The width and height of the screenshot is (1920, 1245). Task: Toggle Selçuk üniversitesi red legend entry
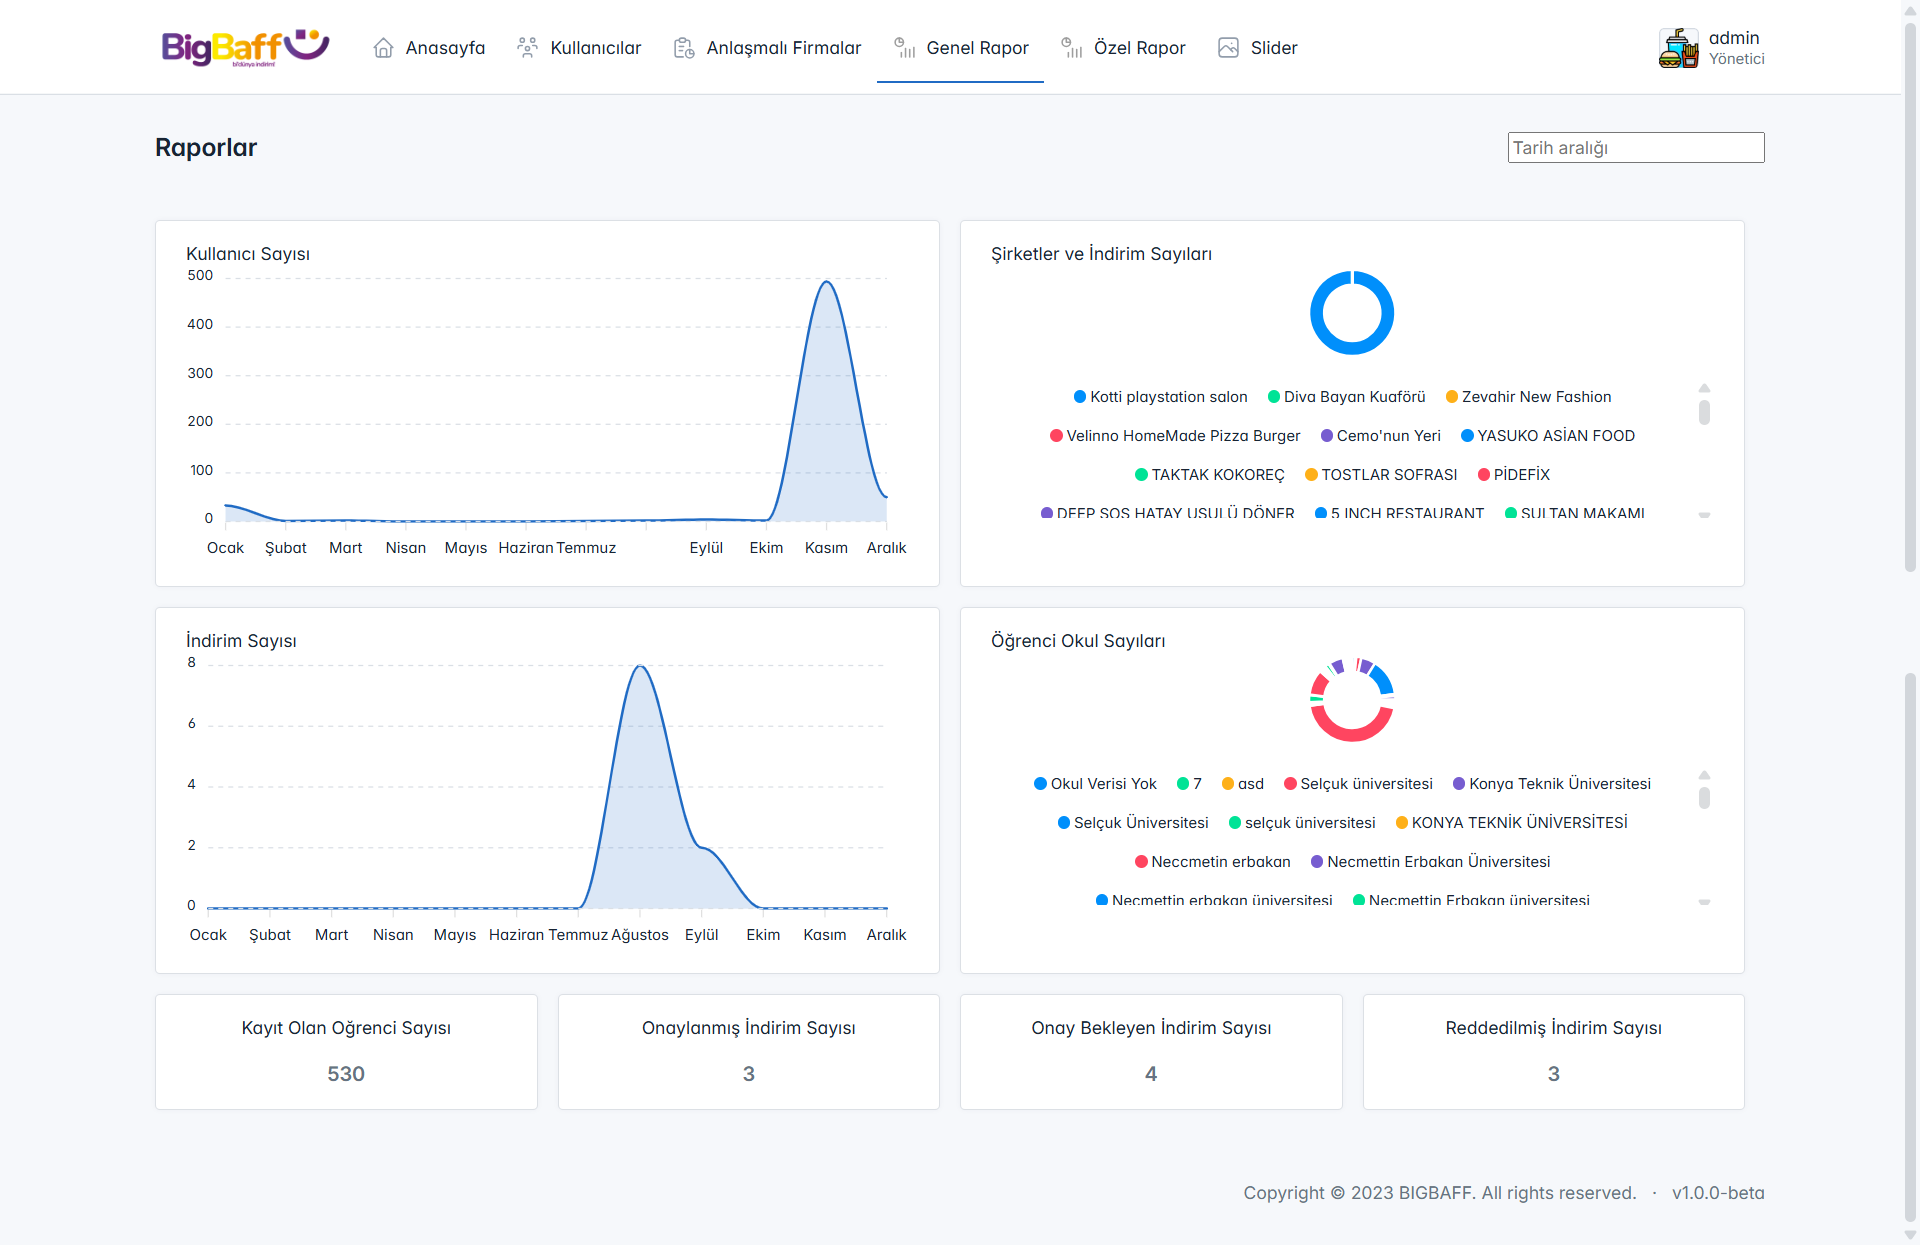(x=1365, y=784)
